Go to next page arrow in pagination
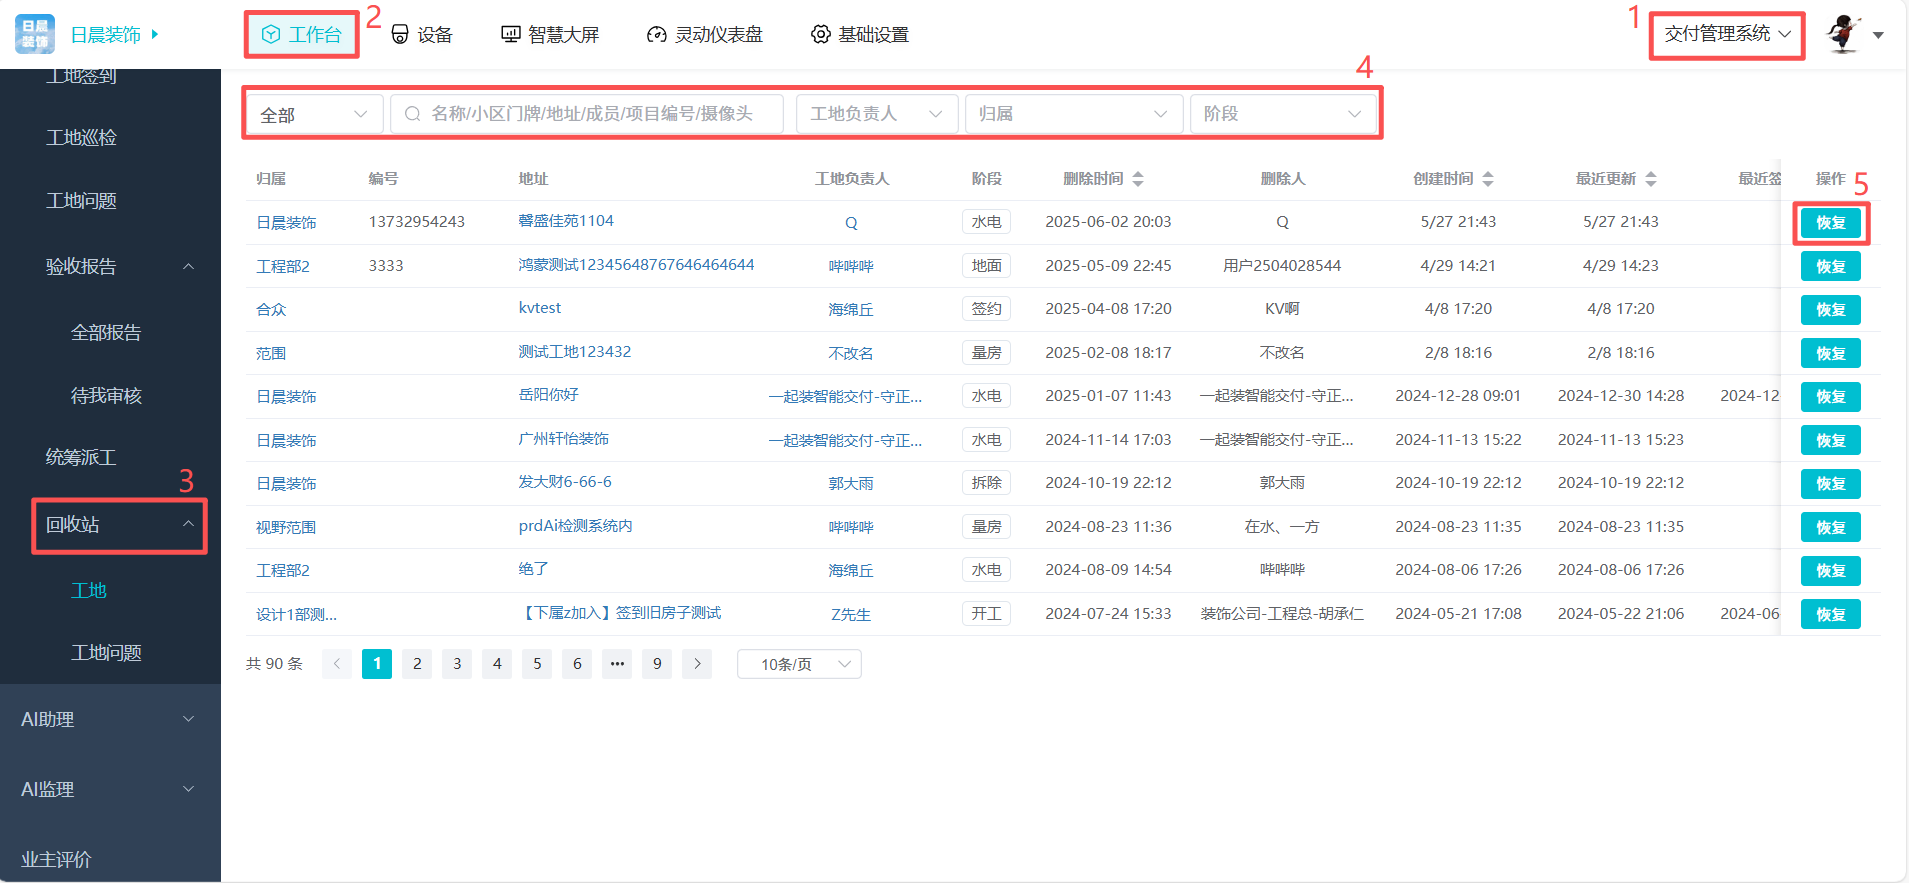The width and height of the screenshot is (1909, 883). click(x=697, y=664)
